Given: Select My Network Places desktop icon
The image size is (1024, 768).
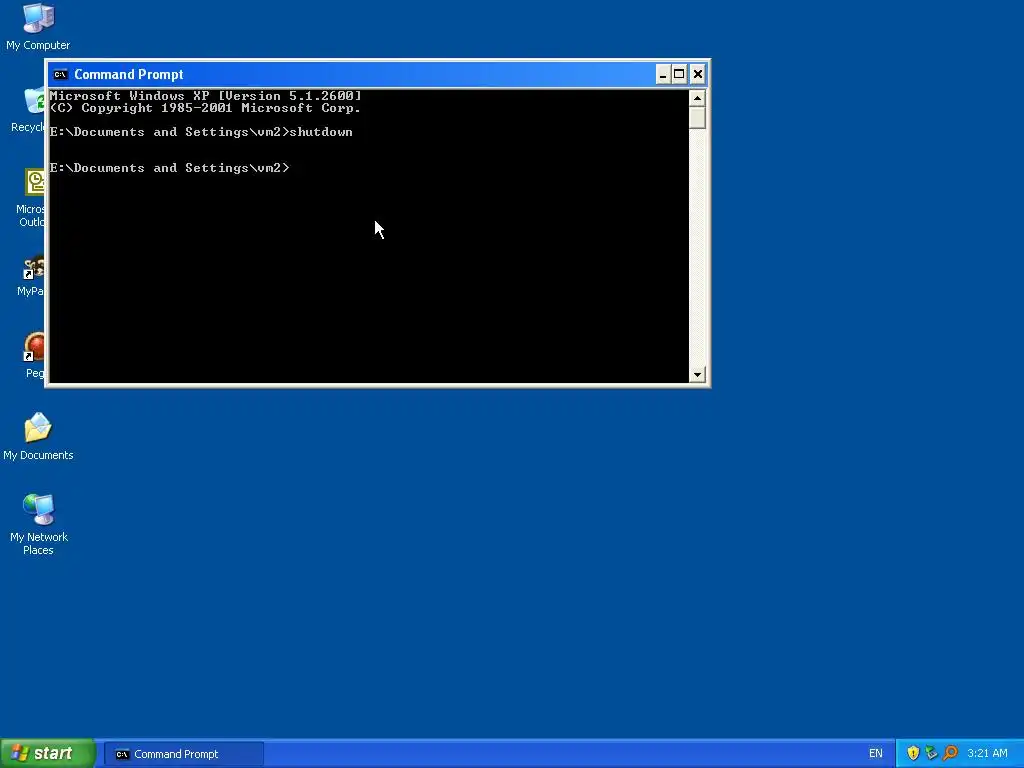Looking at the screenshot, I should tap(39, 525).
